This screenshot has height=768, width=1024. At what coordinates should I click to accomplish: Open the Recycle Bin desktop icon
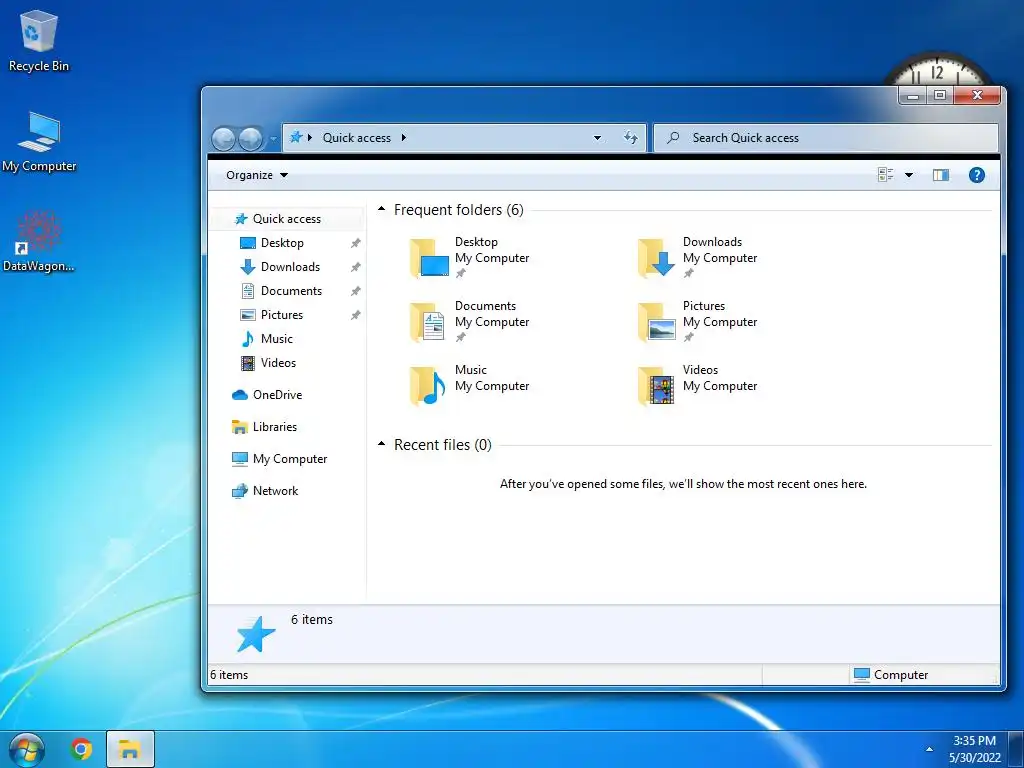39,41
